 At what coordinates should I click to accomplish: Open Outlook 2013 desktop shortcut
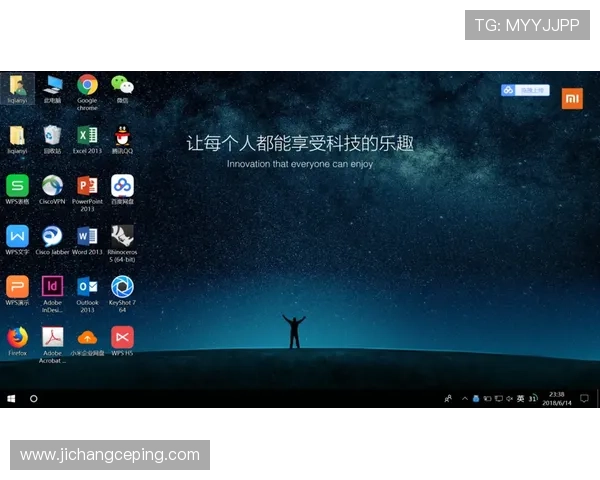point(87,287)
